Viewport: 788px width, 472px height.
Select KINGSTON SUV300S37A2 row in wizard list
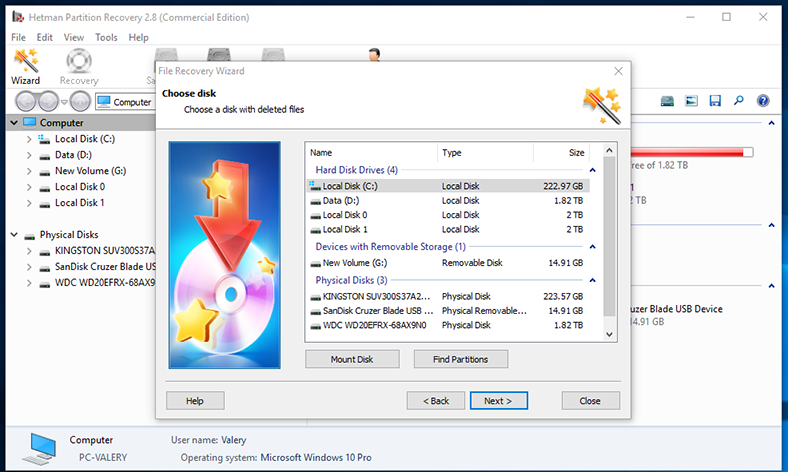(x=448, y=296)
